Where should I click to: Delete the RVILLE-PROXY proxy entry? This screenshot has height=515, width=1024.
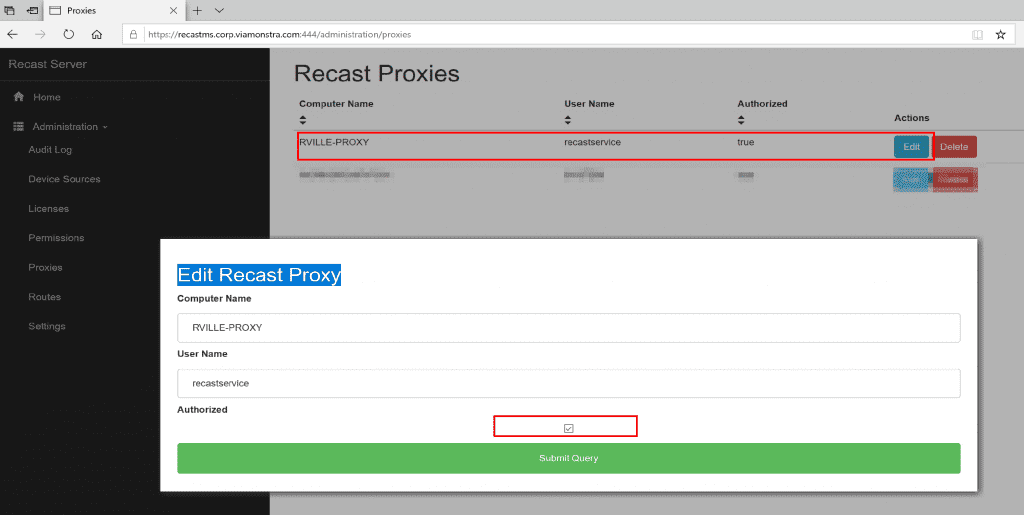954,147
